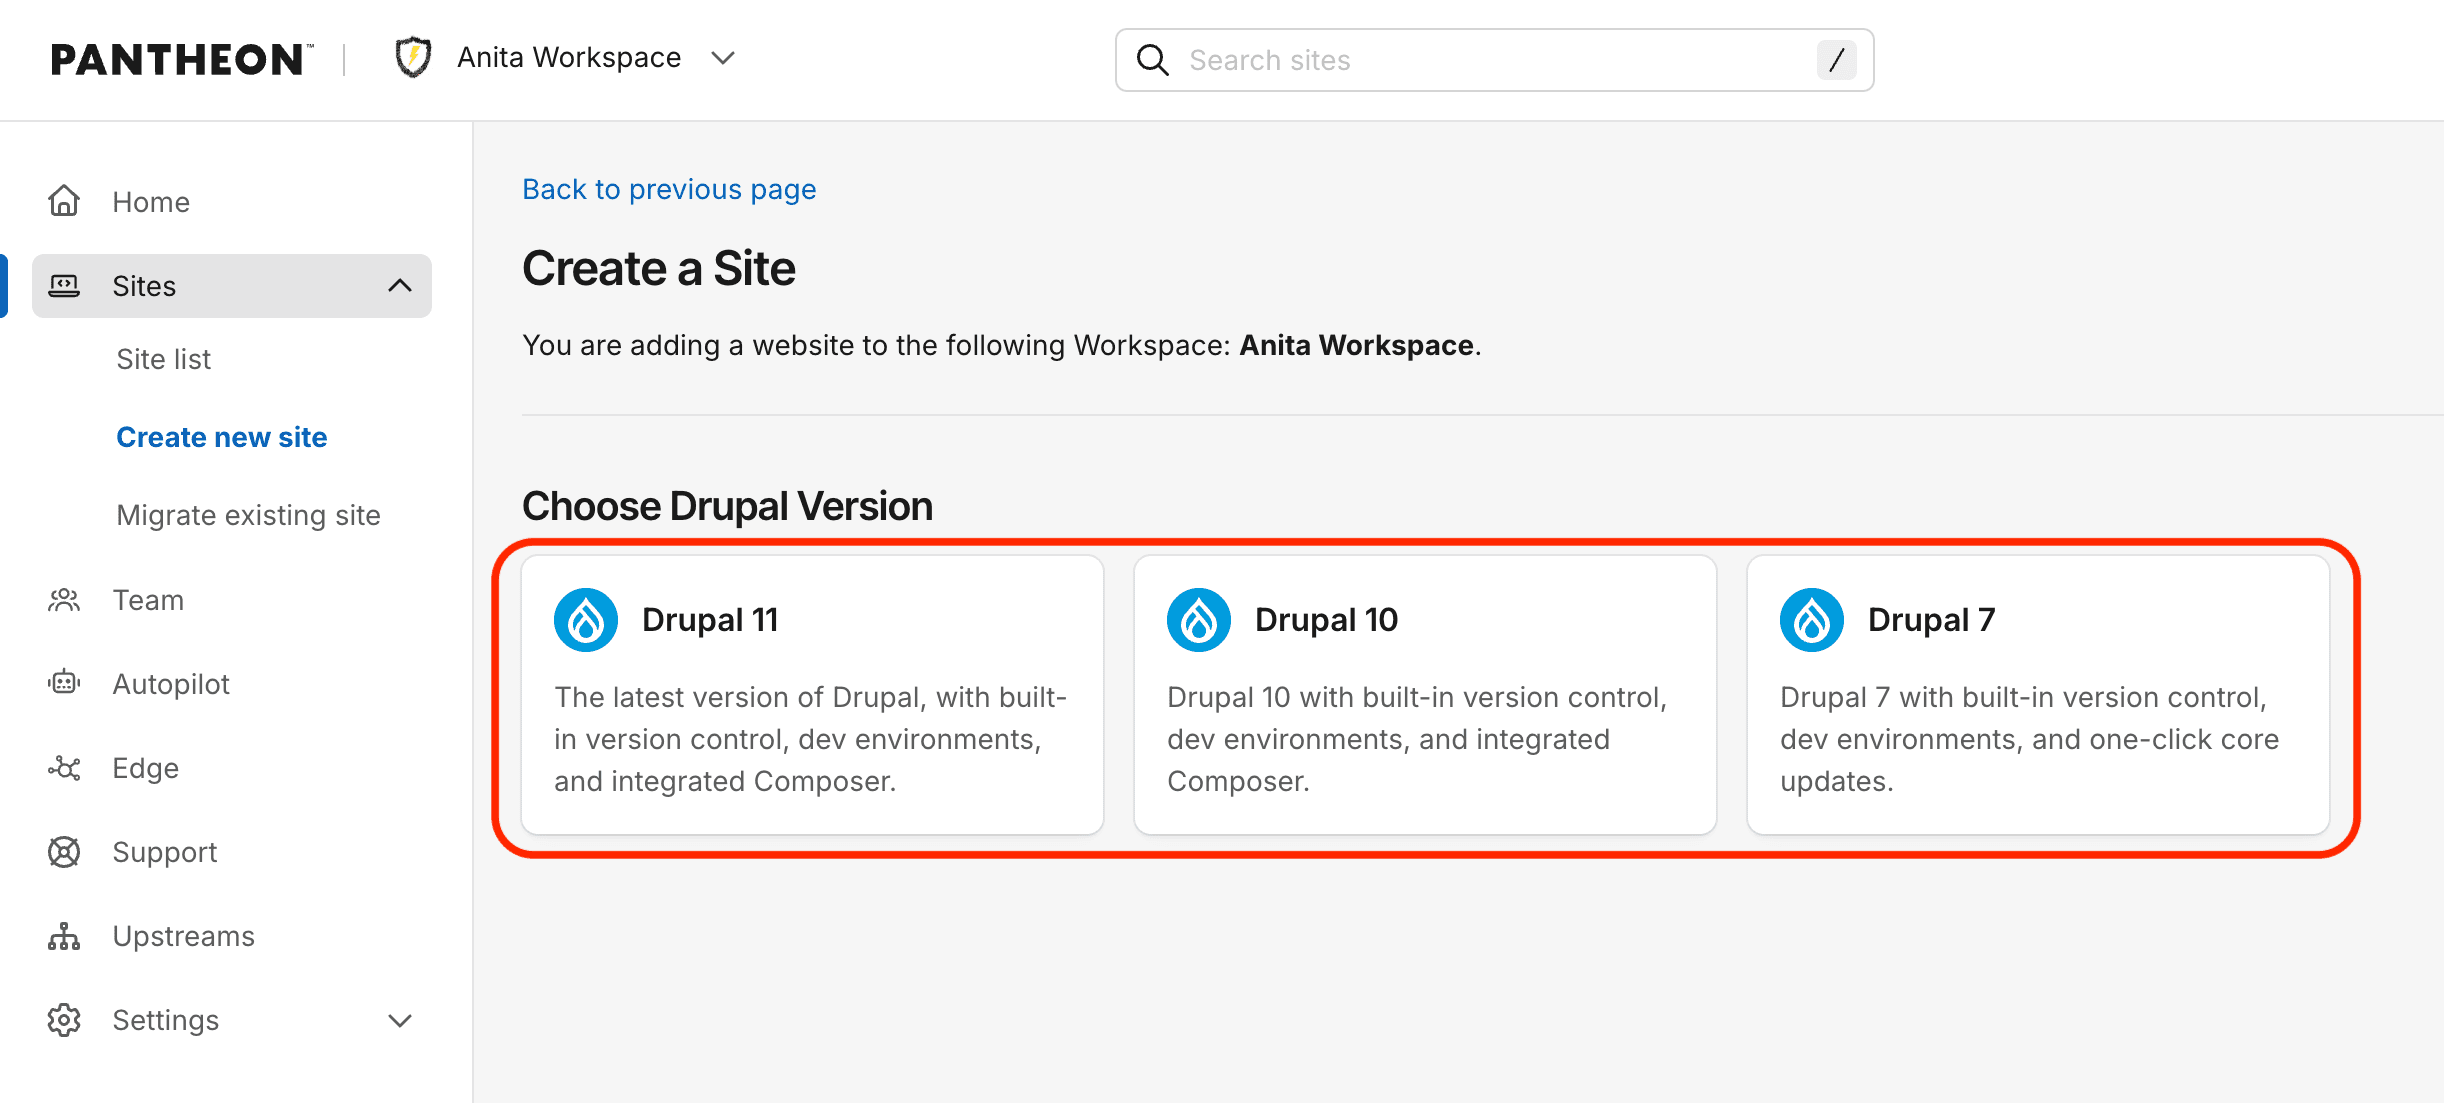2444x1103 pixels.
Task: Click the slash shortcut key badge
Action: click(1836, 60)
